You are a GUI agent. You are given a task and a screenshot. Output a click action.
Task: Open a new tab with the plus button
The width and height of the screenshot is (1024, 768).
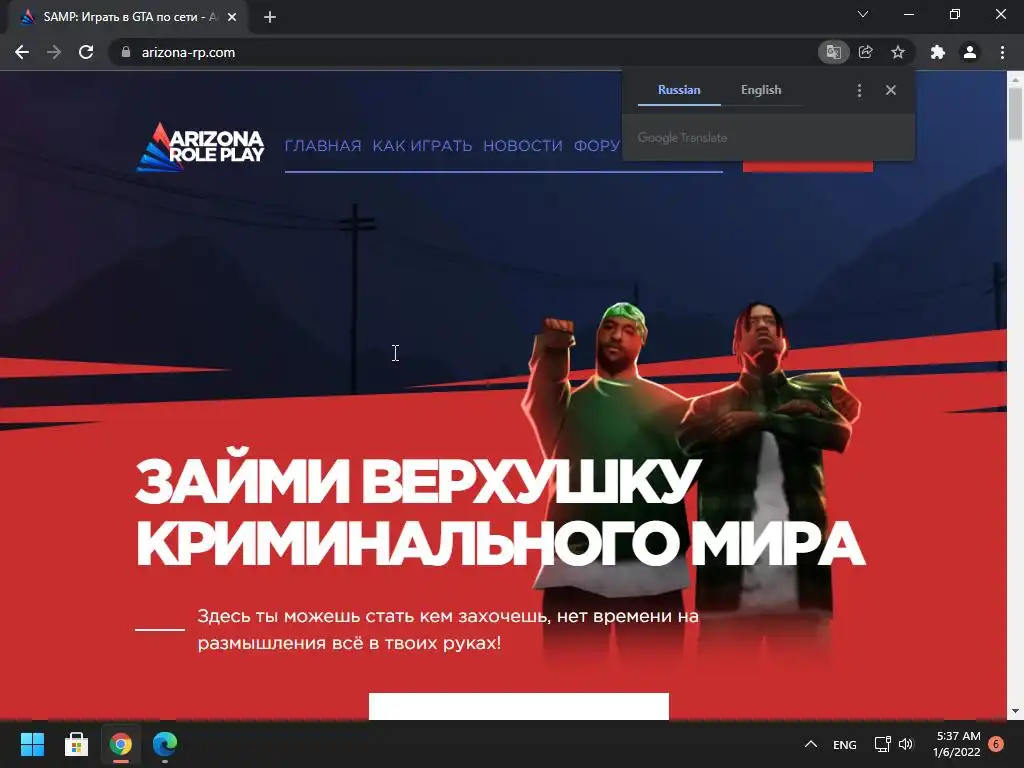tap(270, 17)
